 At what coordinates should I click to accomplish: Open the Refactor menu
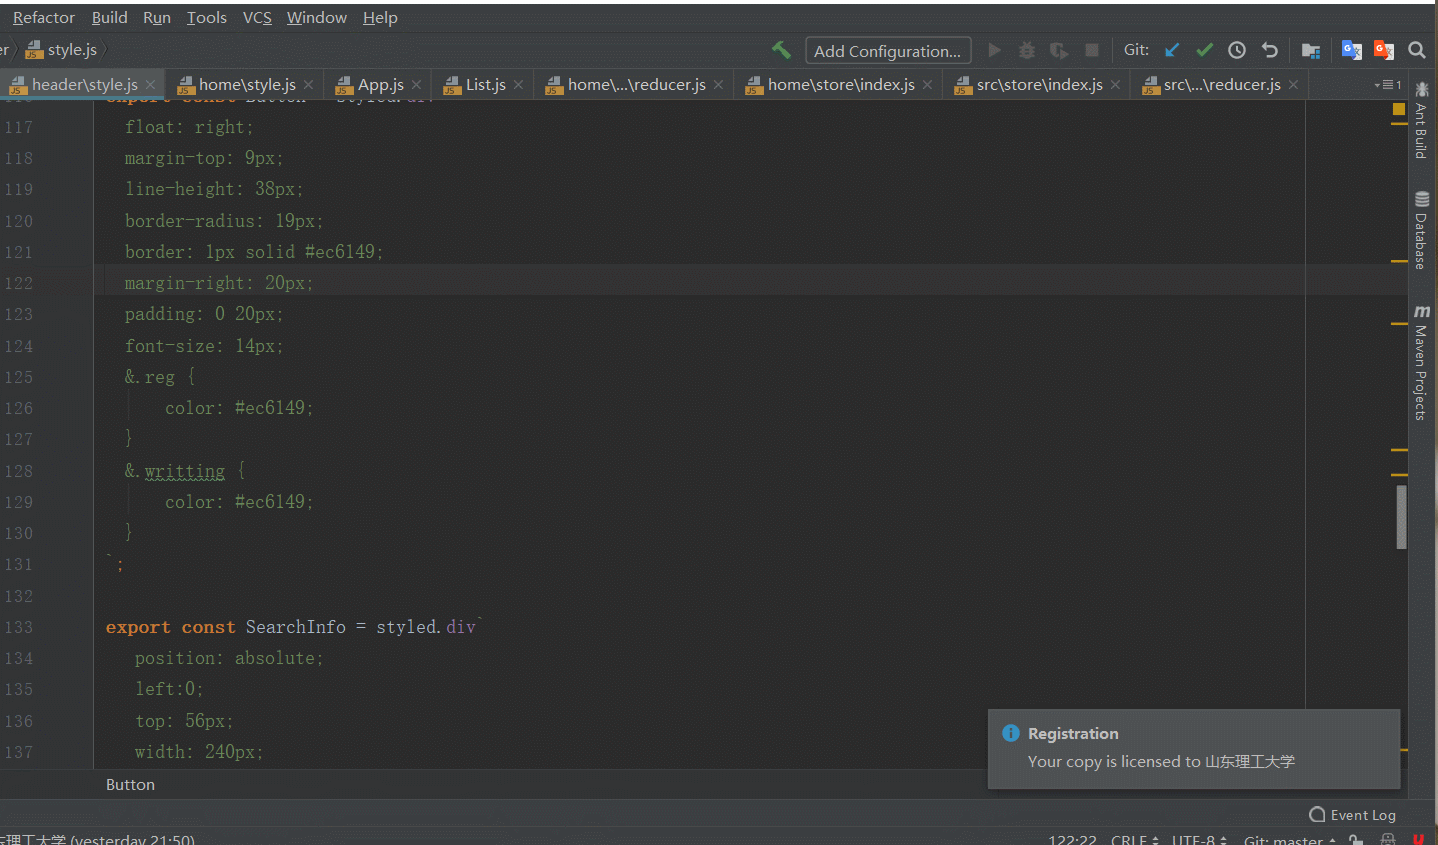(44, 18)
